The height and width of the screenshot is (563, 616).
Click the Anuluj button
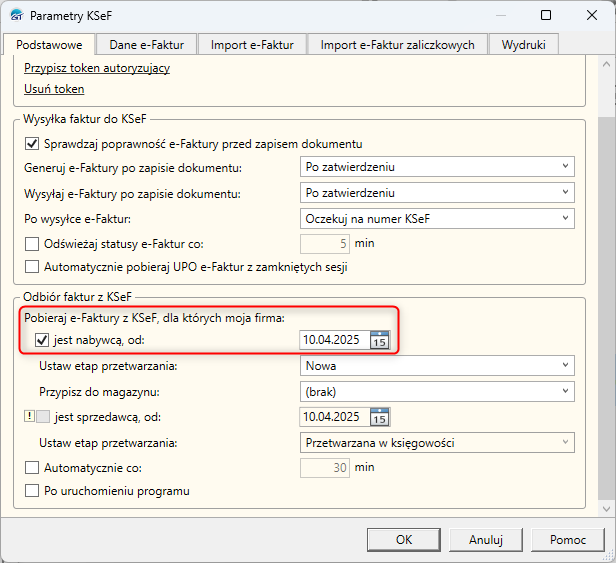click(x=485, y=539)
